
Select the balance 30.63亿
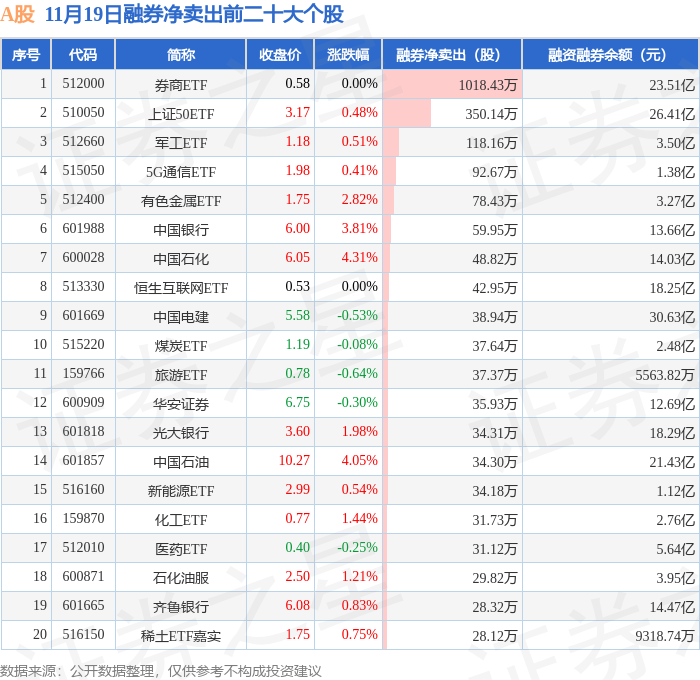coord(672,317)
